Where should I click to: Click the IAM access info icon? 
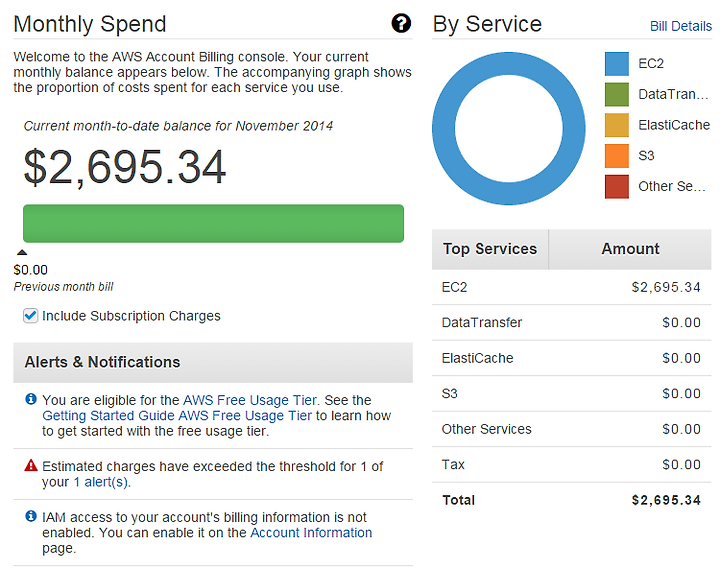coord(31,516)
